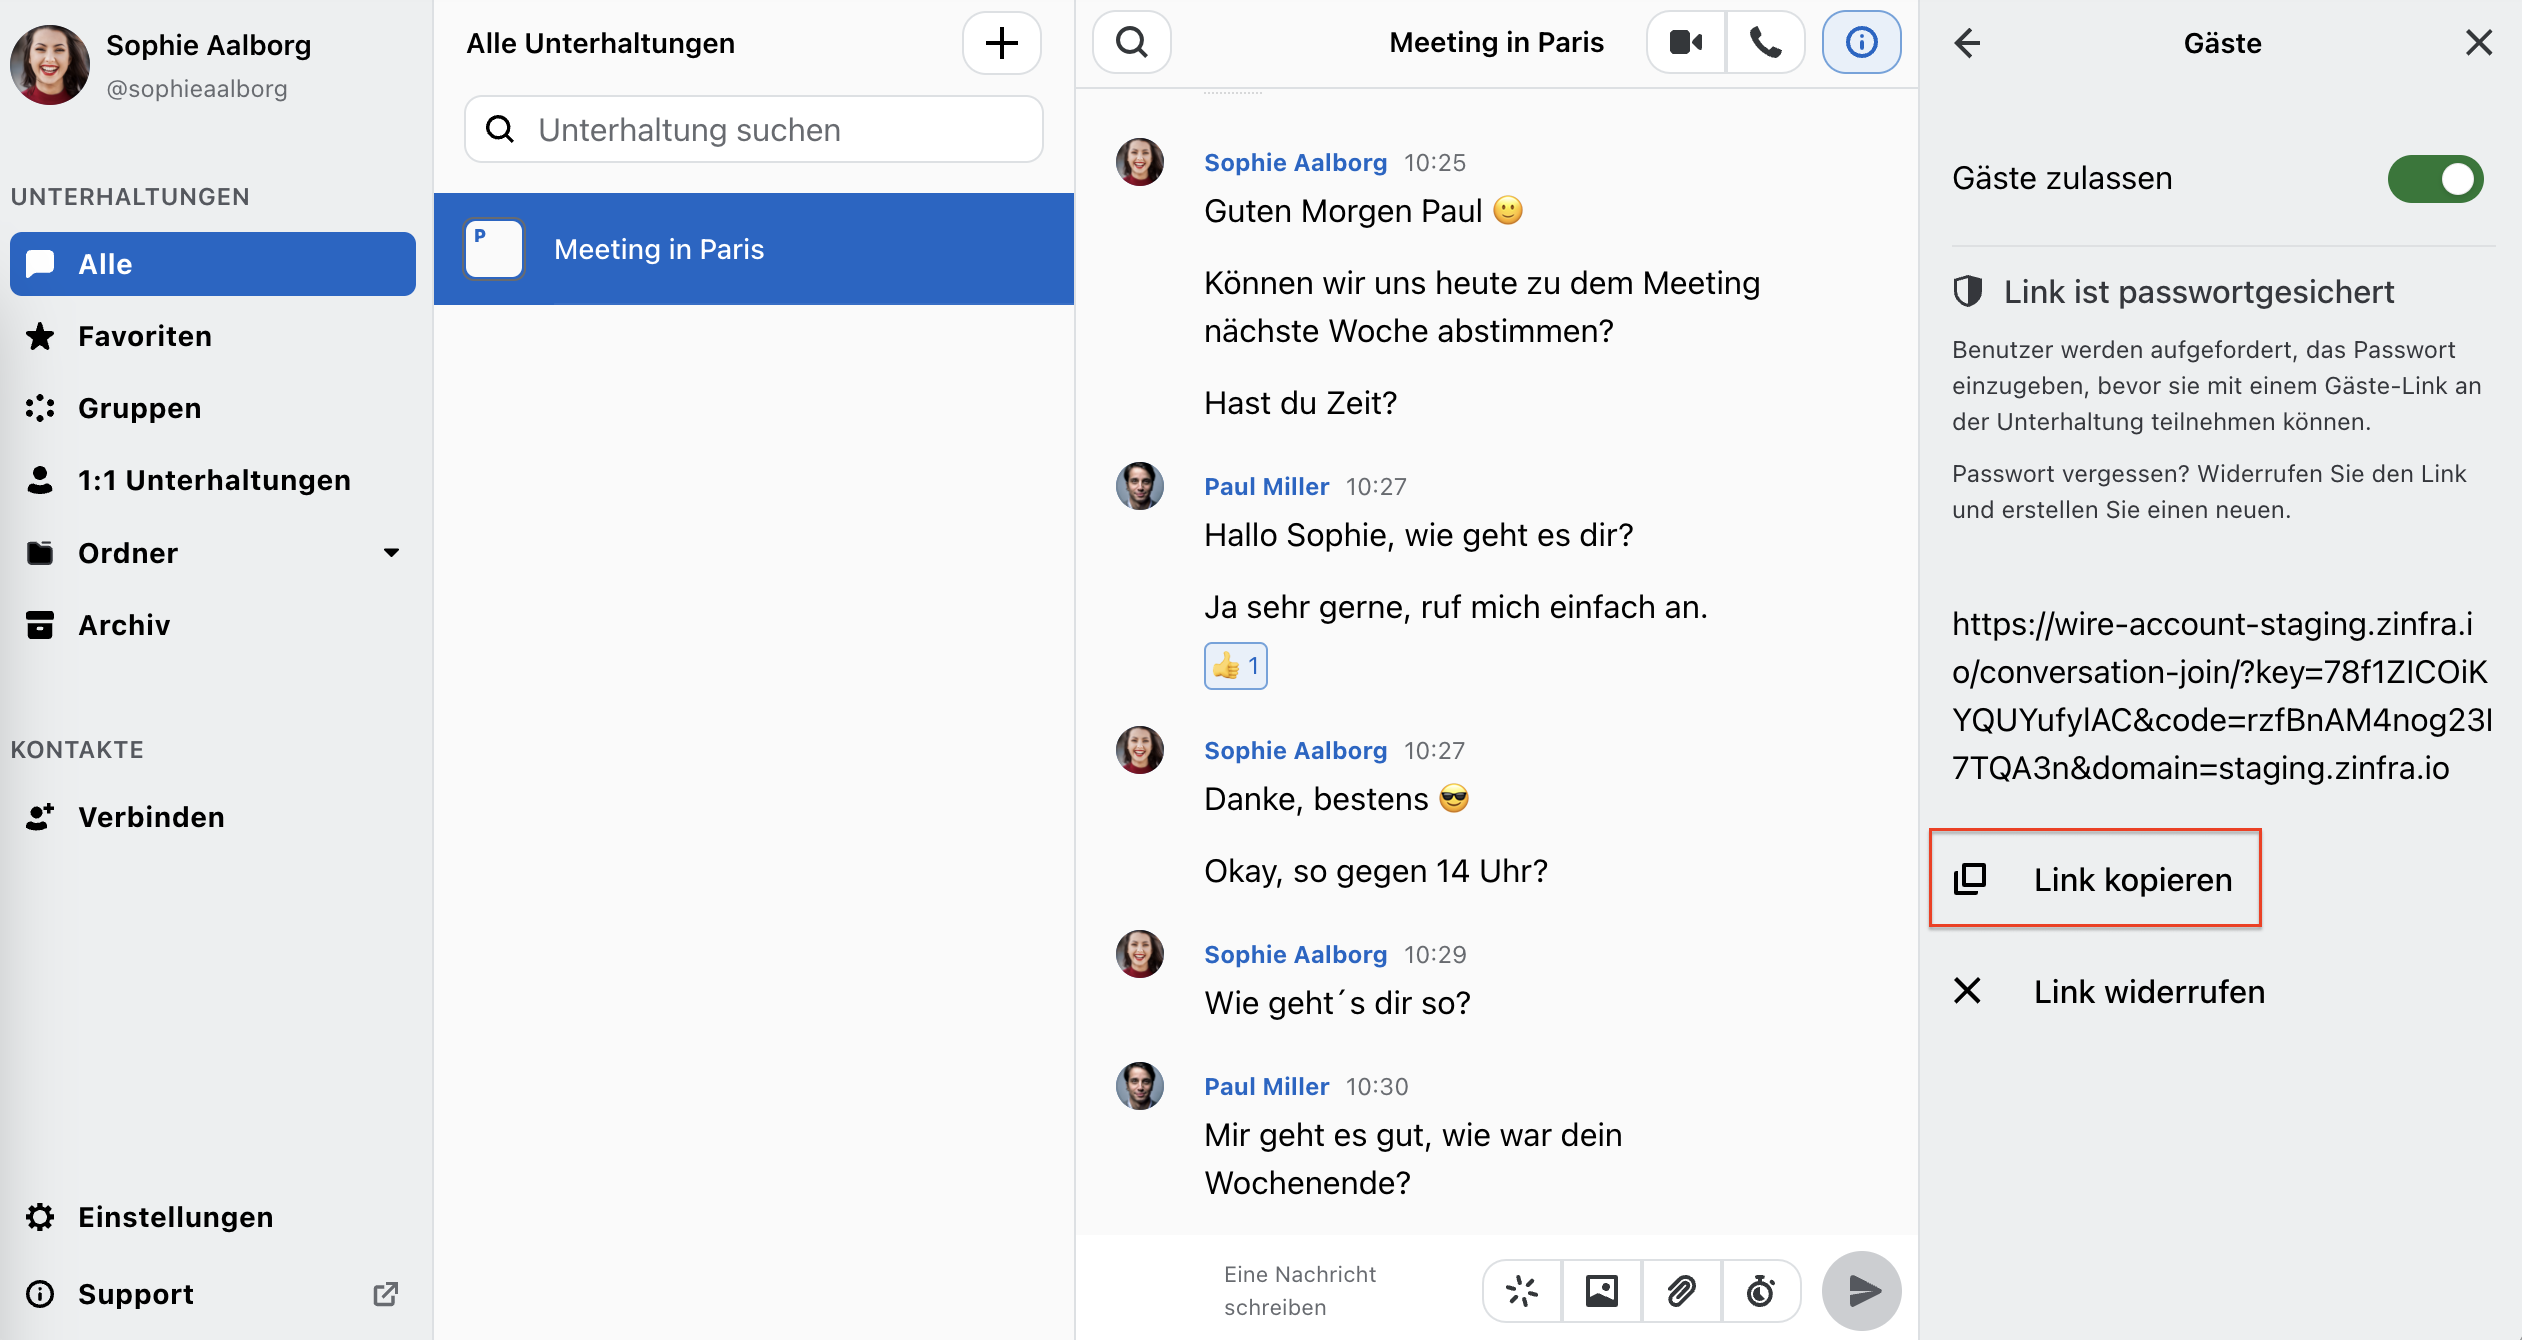Image resolution: width=2522 pixels, height=1340 pixels.
Task: Click Paul Miller's avatar on the 10:30 message
Action: (1140, 1086)
